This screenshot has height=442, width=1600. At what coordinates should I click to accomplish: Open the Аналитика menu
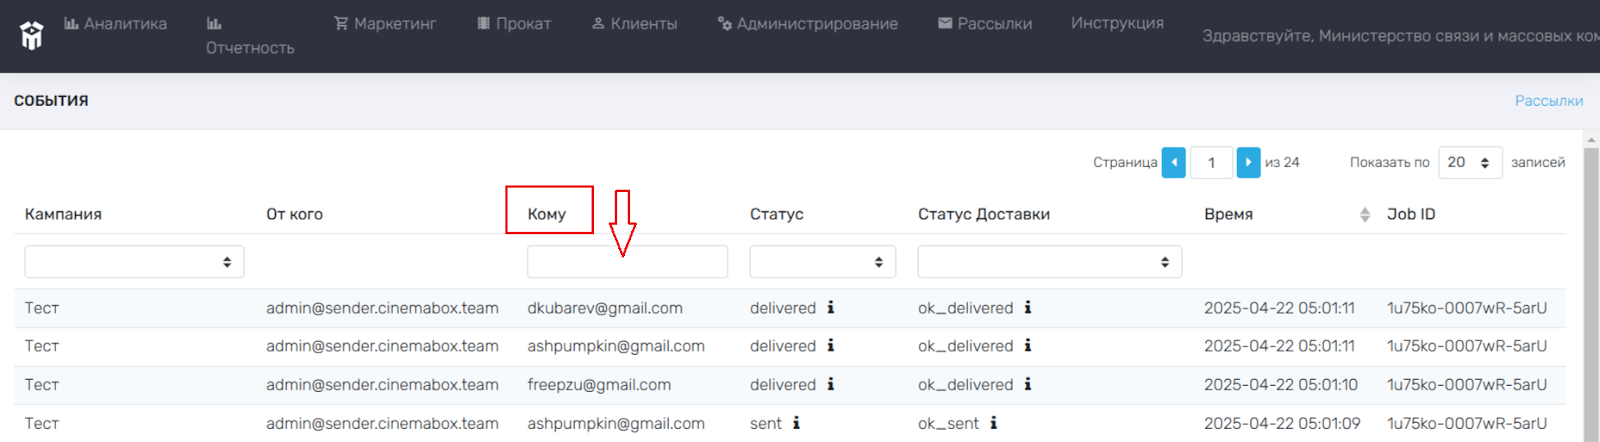click(x=116, y=23)
